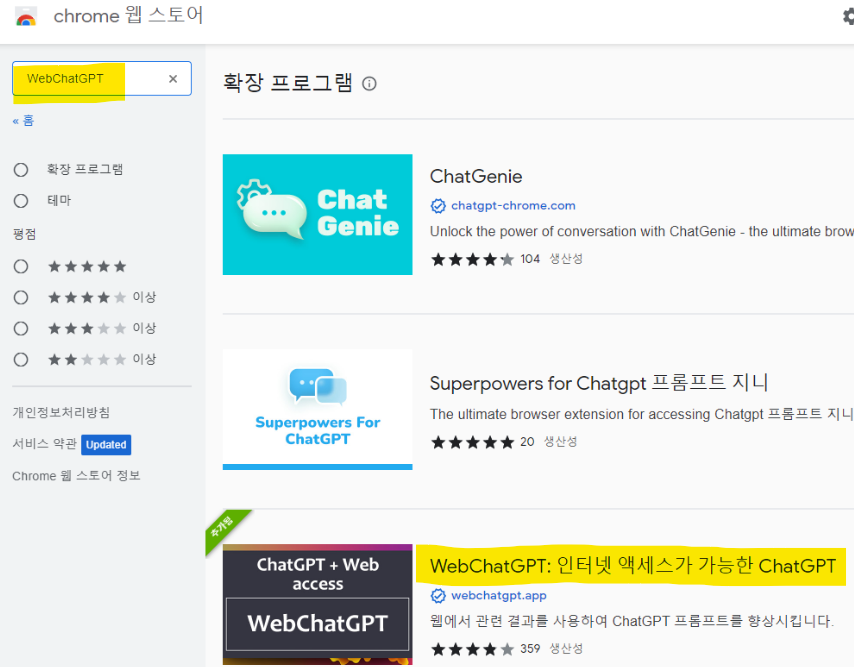Open the WebChatGPT extension thumbnail
The height and width of the screenshot is (667, 854).
[318, 604]
